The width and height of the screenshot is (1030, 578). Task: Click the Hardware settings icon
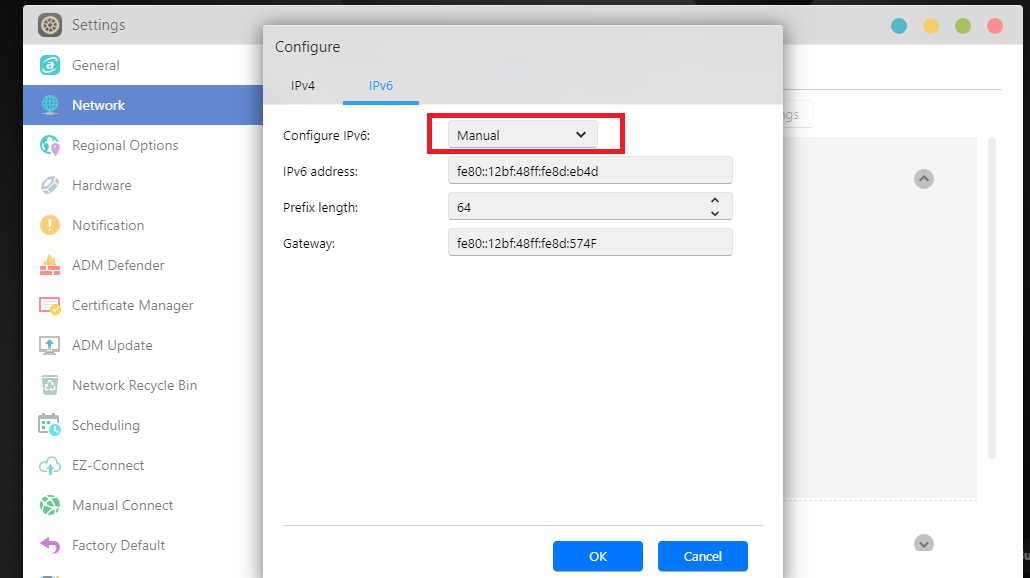coord(48,185)
